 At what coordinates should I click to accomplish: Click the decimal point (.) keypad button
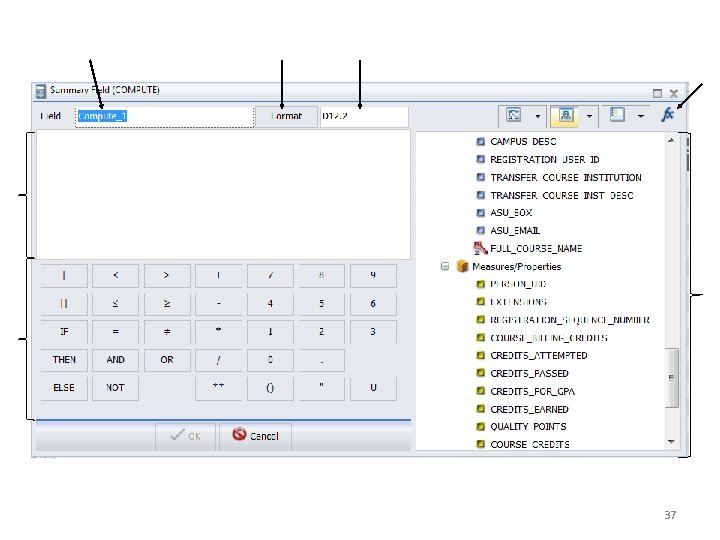point(321,360)
